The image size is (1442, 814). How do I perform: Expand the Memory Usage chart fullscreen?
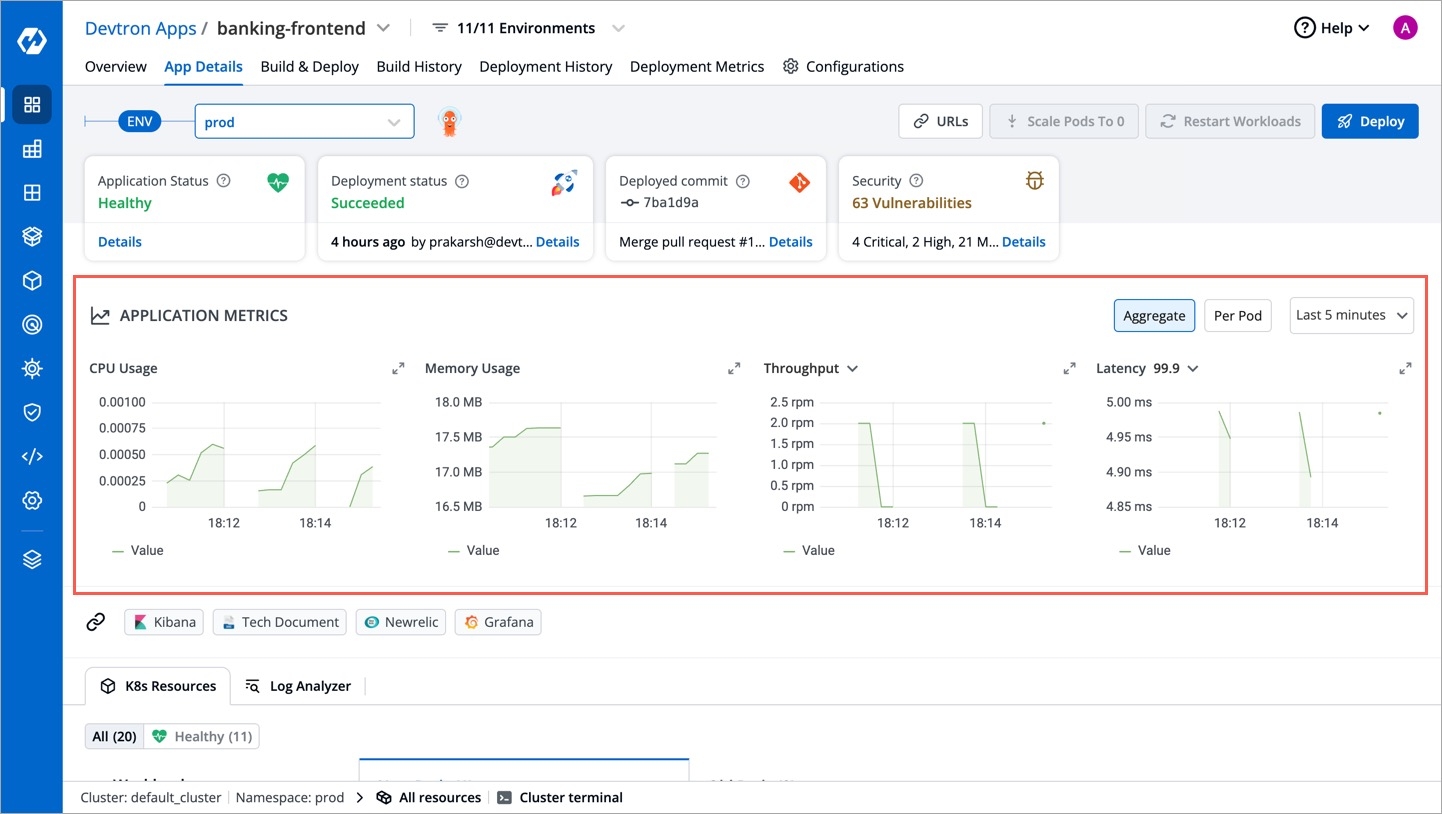(x=734, y=369)
